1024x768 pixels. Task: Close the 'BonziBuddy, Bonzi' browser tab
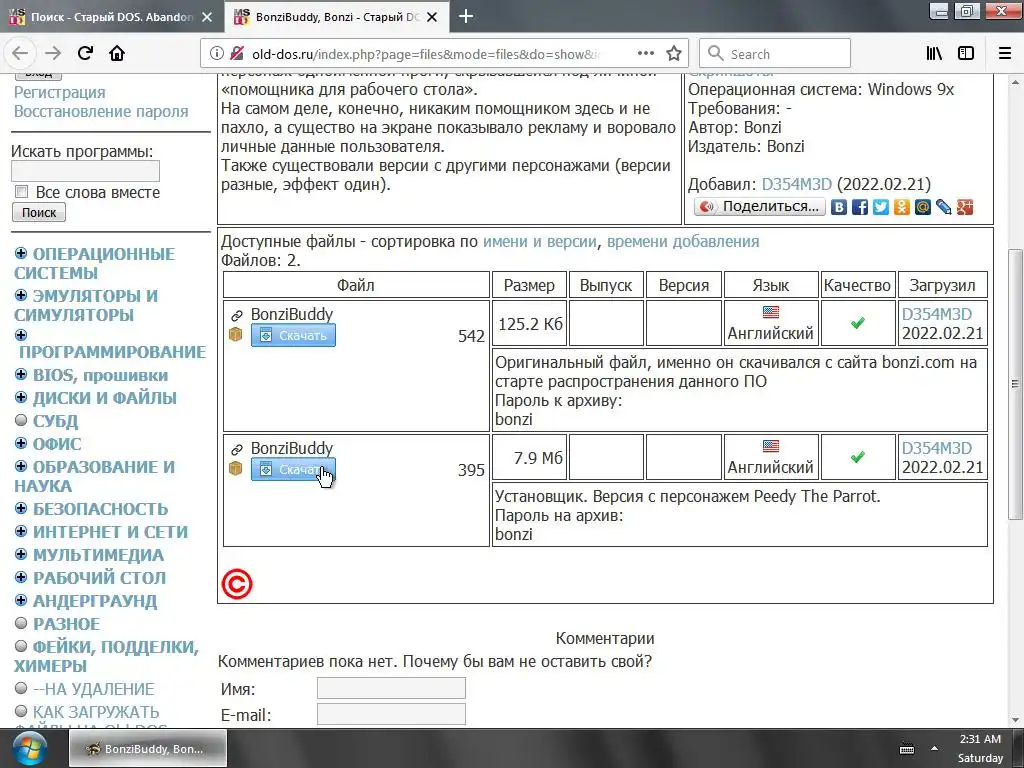(x=432, y=17)
